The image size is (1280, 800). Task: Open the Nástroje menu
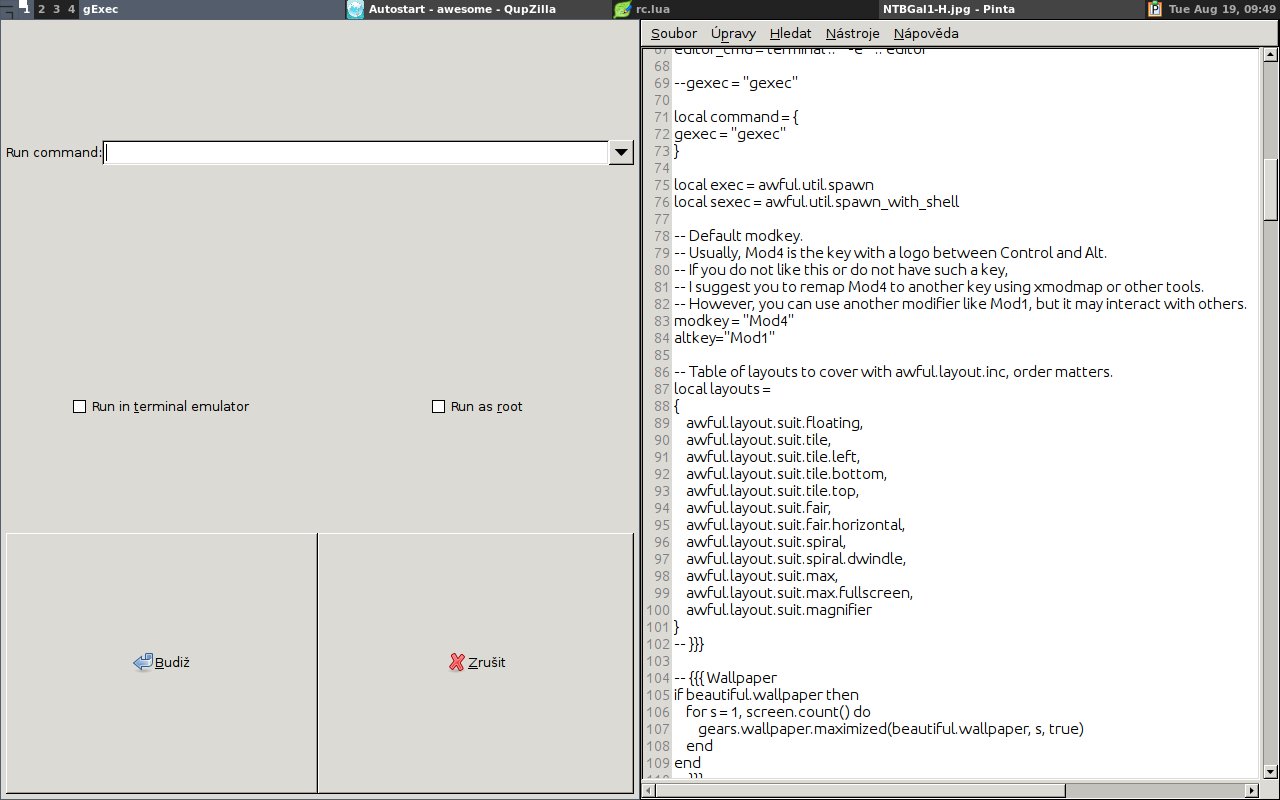point(852,33)
